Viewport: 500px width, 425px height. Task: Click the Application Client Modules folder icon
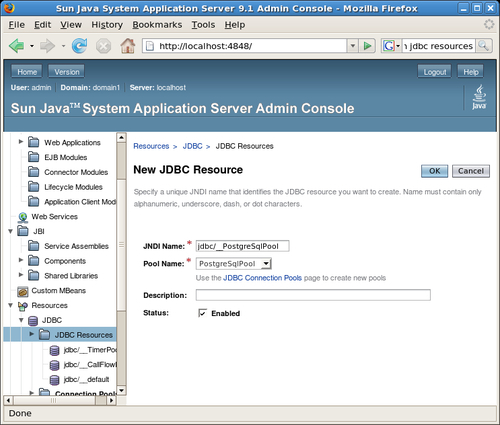coord(33,202)
